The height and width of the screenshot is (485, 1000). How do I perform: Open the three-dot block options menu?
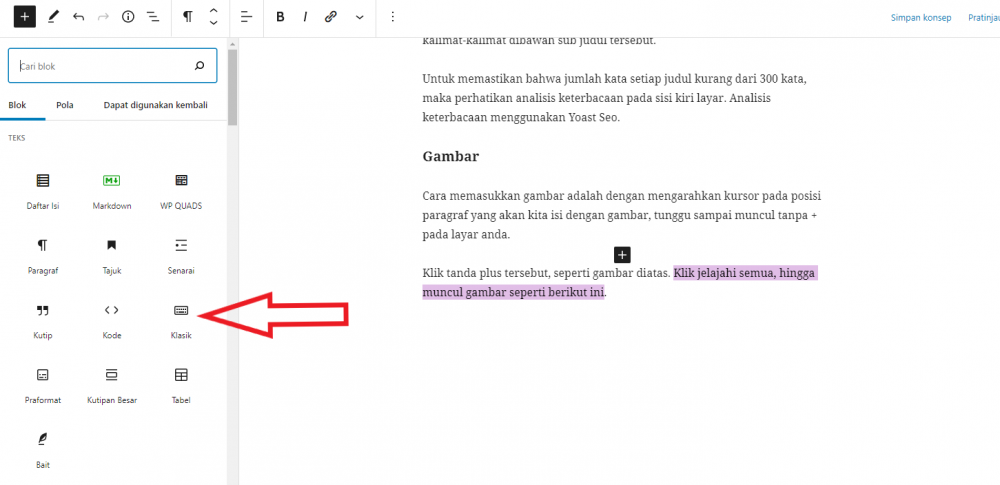coord(392,17)
